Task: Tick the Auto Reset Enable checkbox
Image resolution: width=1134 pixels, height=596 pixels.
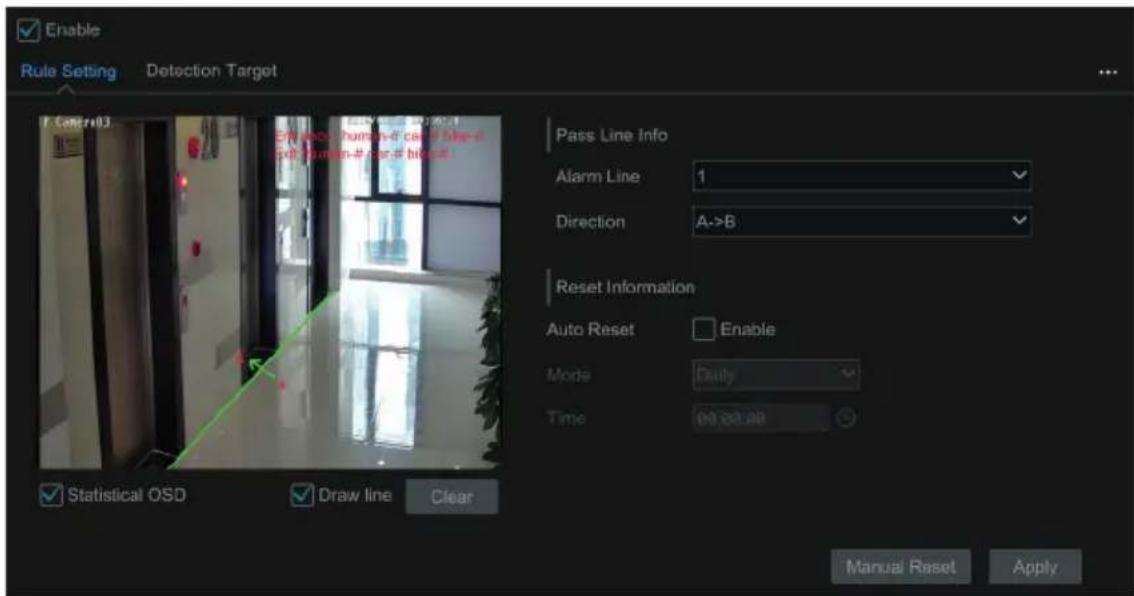Action: pos(704,329)
